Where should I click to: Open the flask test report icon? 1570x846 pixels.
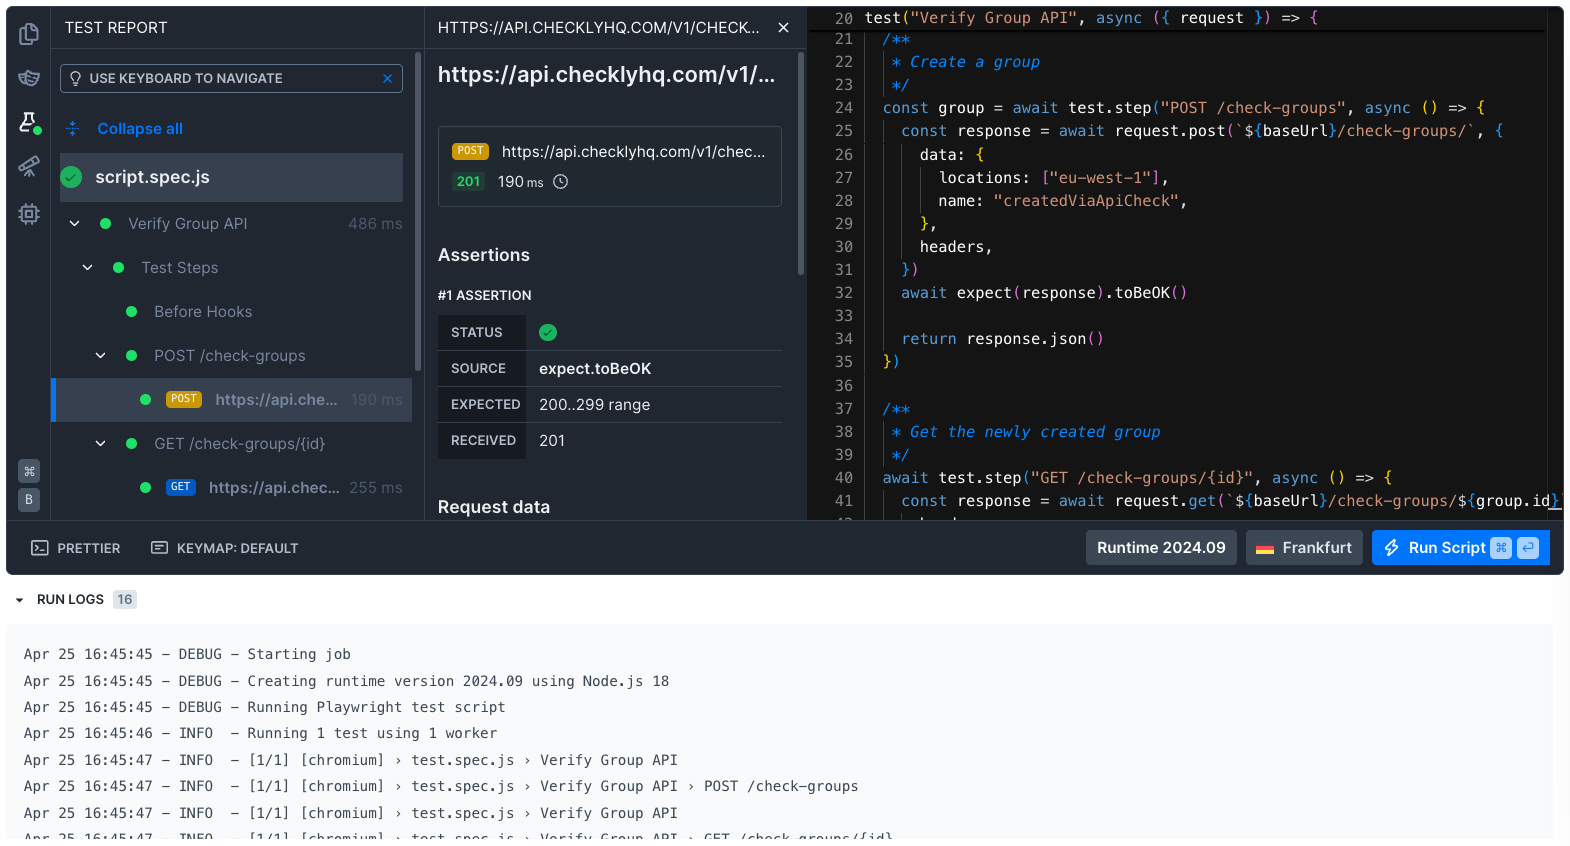29,122
